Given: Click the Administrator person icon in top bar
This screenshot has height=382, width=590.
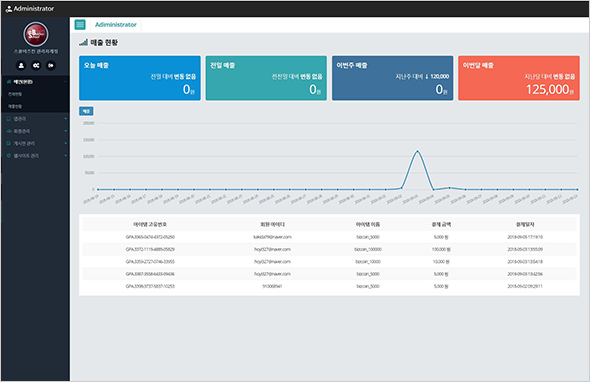Looking at the screenshot, I should [x=9, y=9].
